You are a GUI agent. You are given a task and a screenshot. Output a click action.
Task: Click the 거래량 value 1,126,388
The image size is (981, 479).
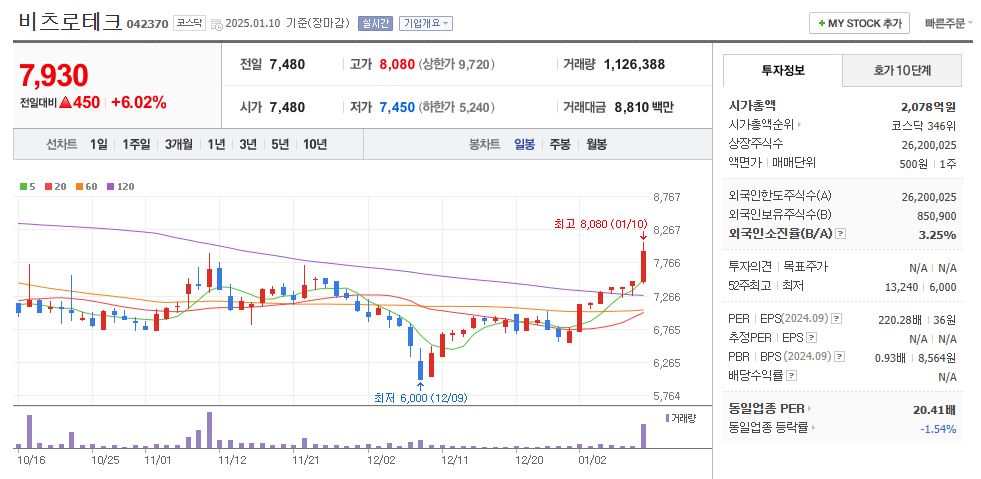pos(634,64)
